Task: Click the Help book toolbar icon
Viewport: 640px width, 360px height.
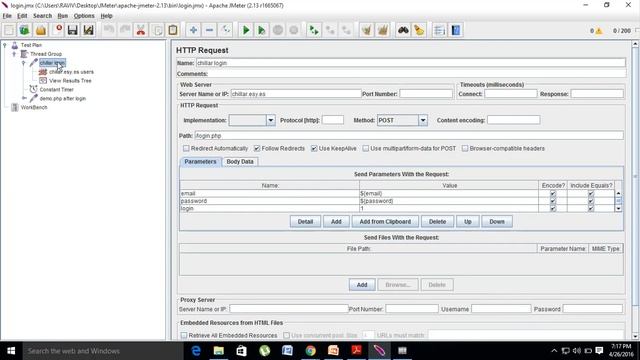Action: (x=456, y=30)
